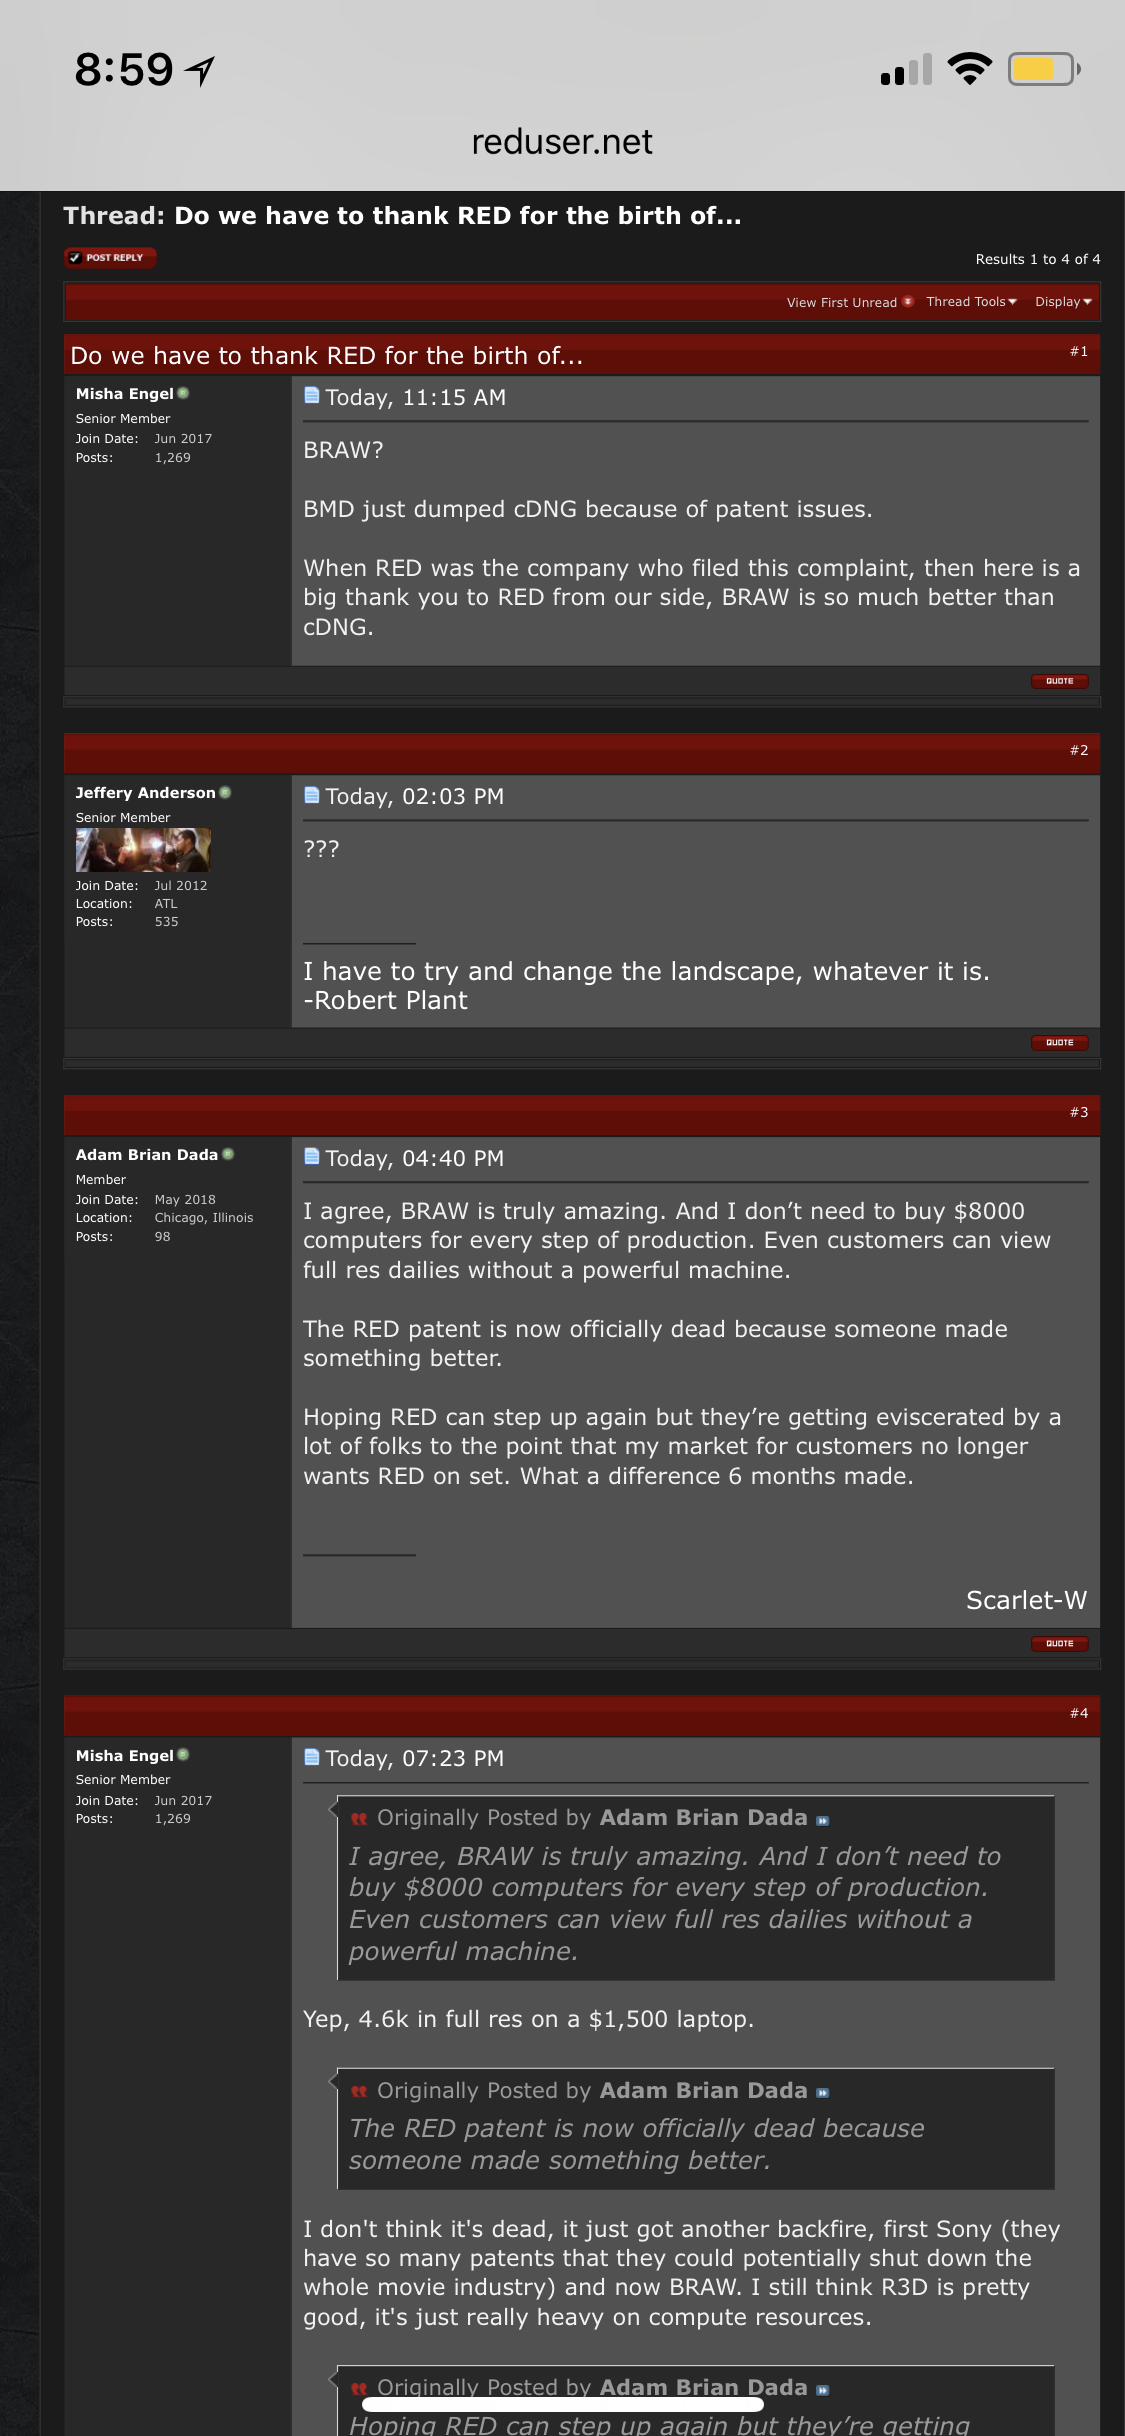
Task: Click the 8:59 clock in status bar
Action: (x=124, y=70)
